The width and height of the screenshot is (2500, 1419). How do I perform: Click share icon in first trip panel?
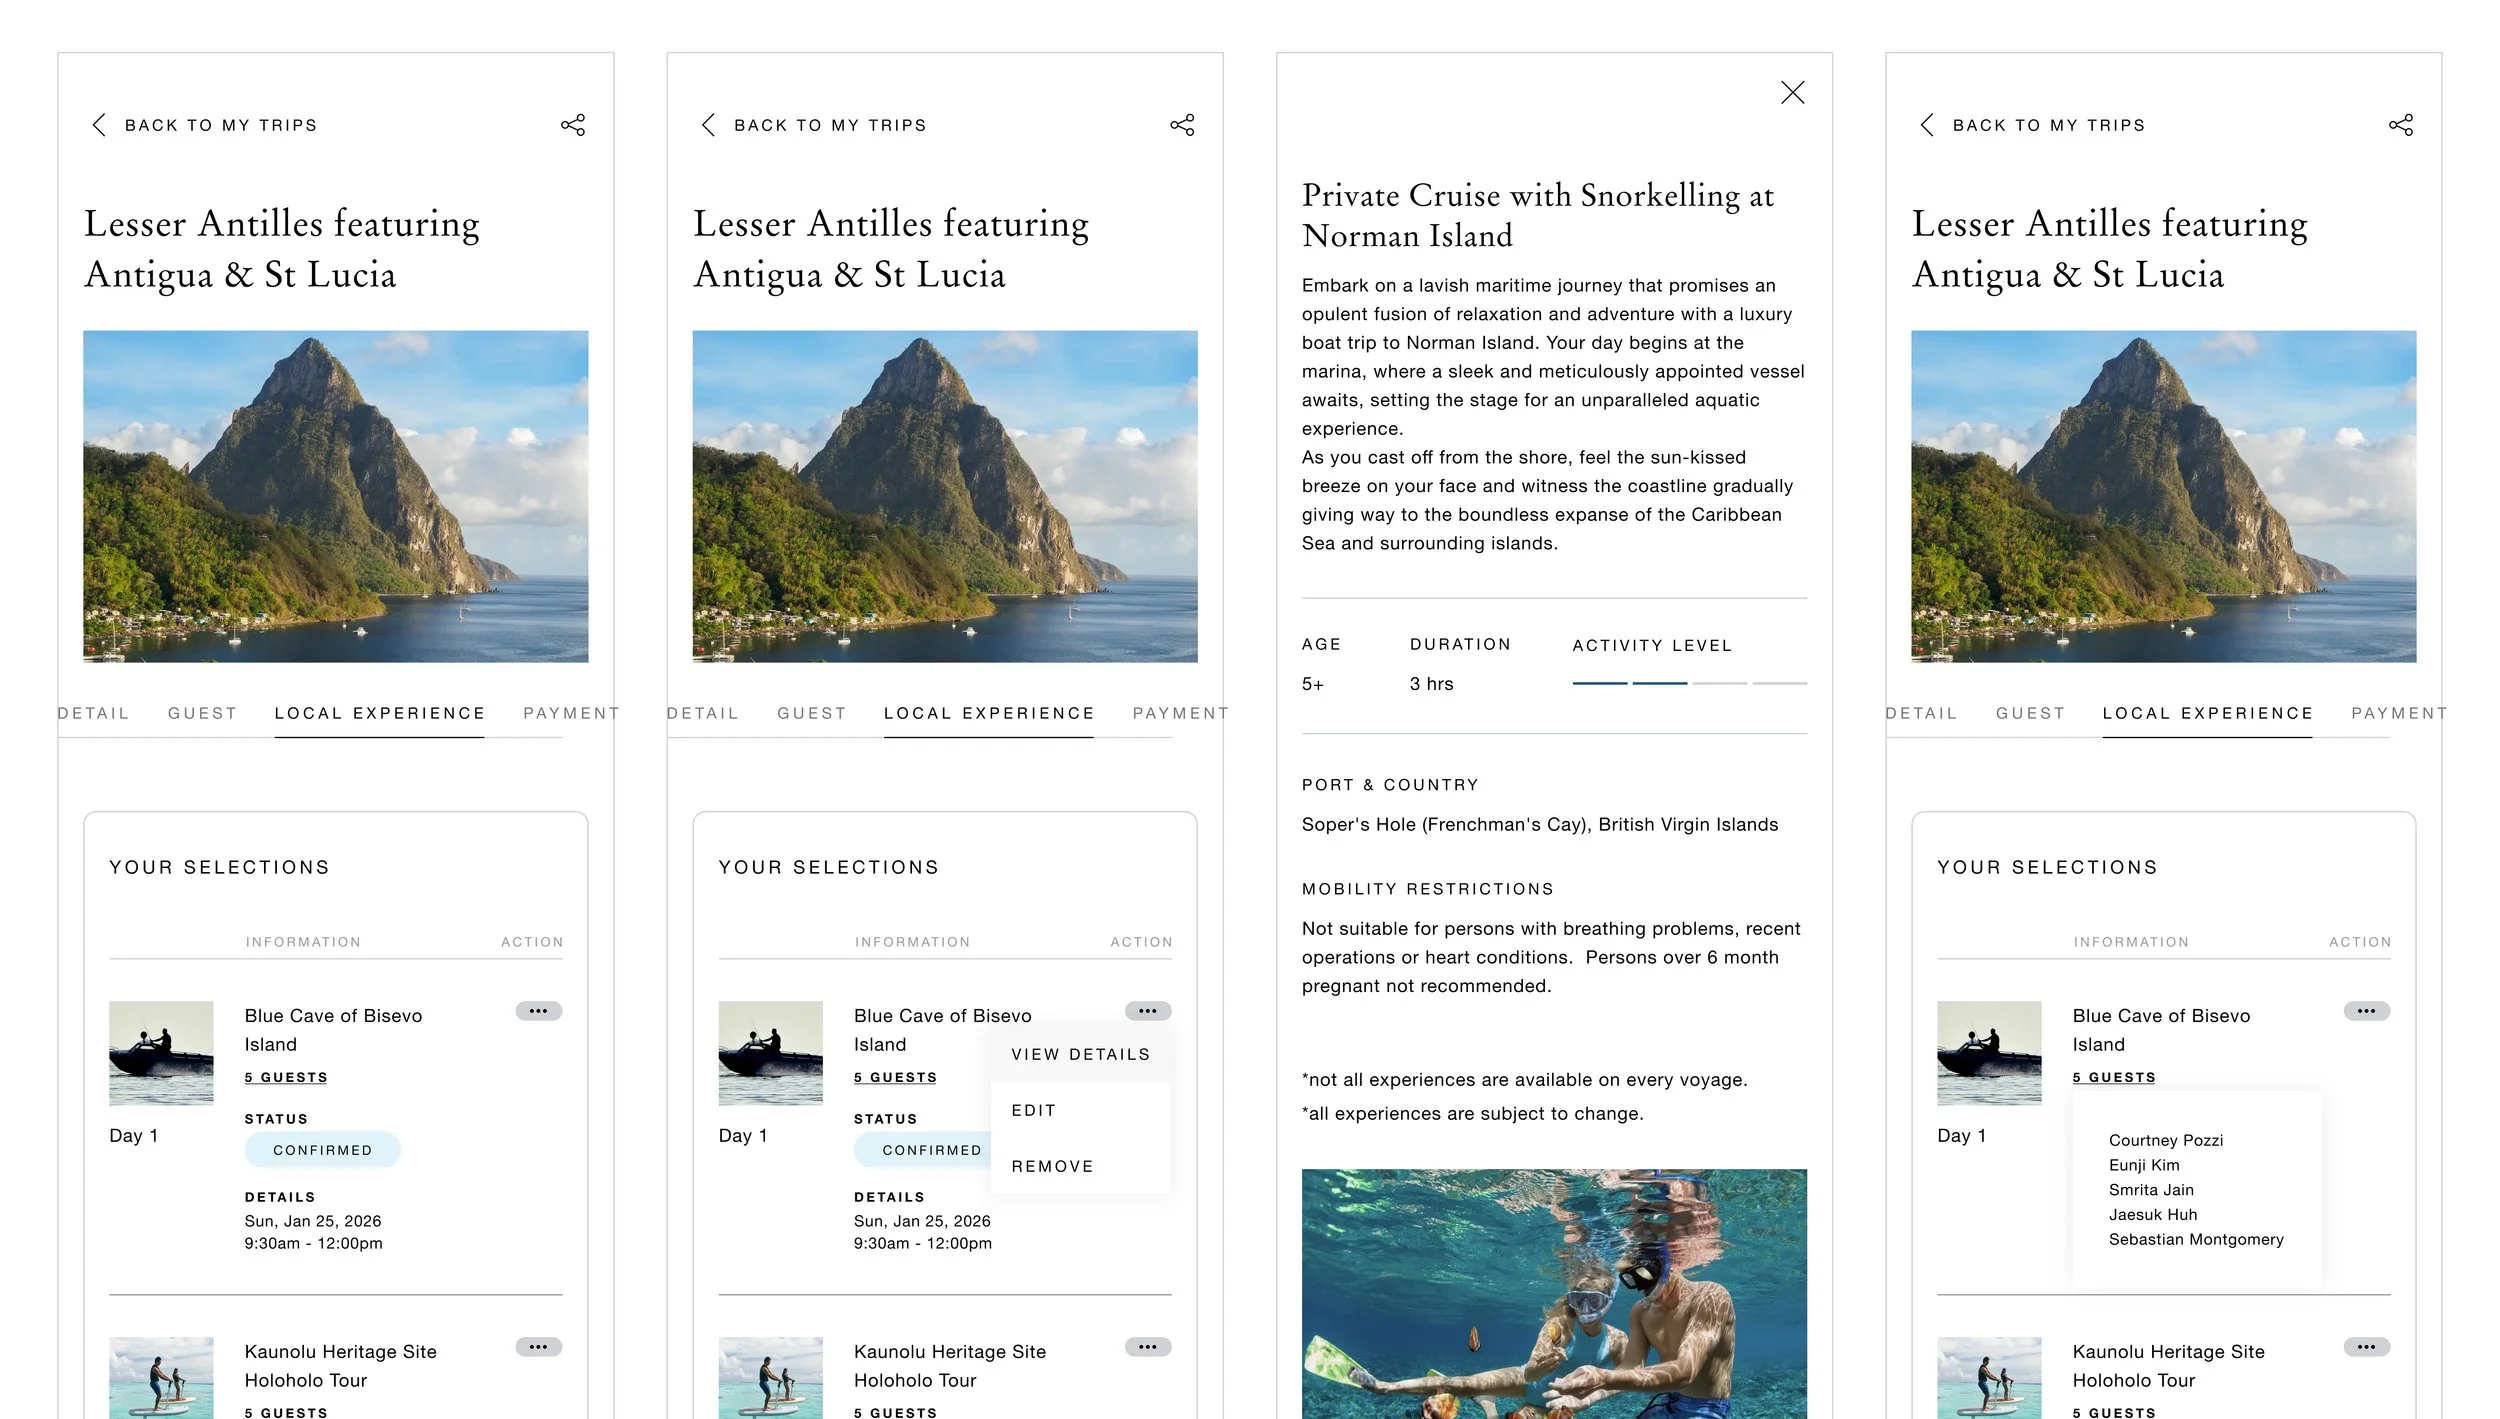[x=573, y=125]
